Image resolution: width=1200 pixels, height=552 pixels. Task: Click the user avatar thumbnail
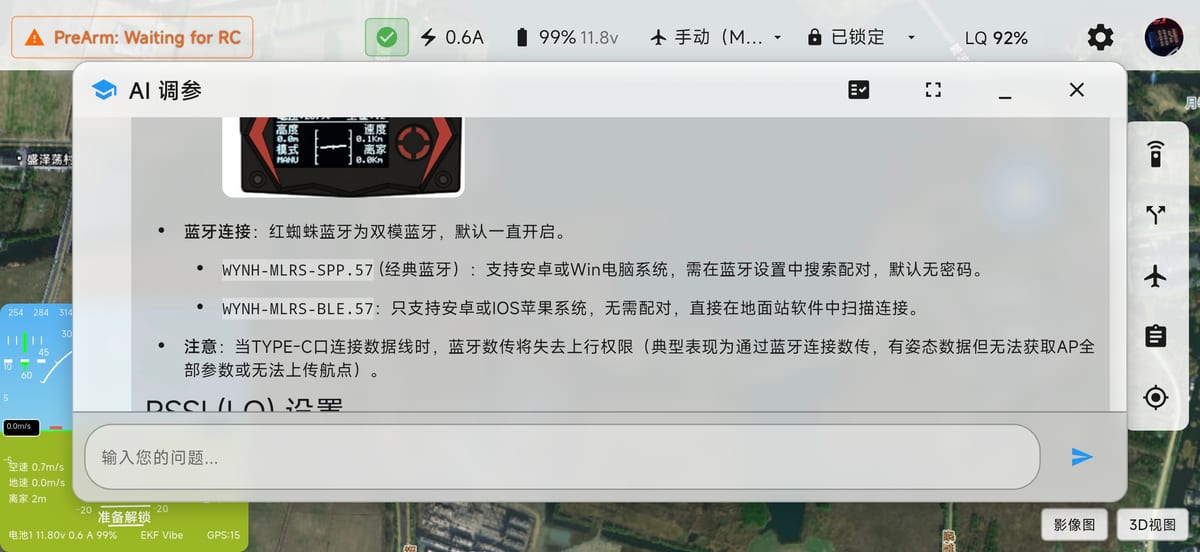tap(1164, 38)
